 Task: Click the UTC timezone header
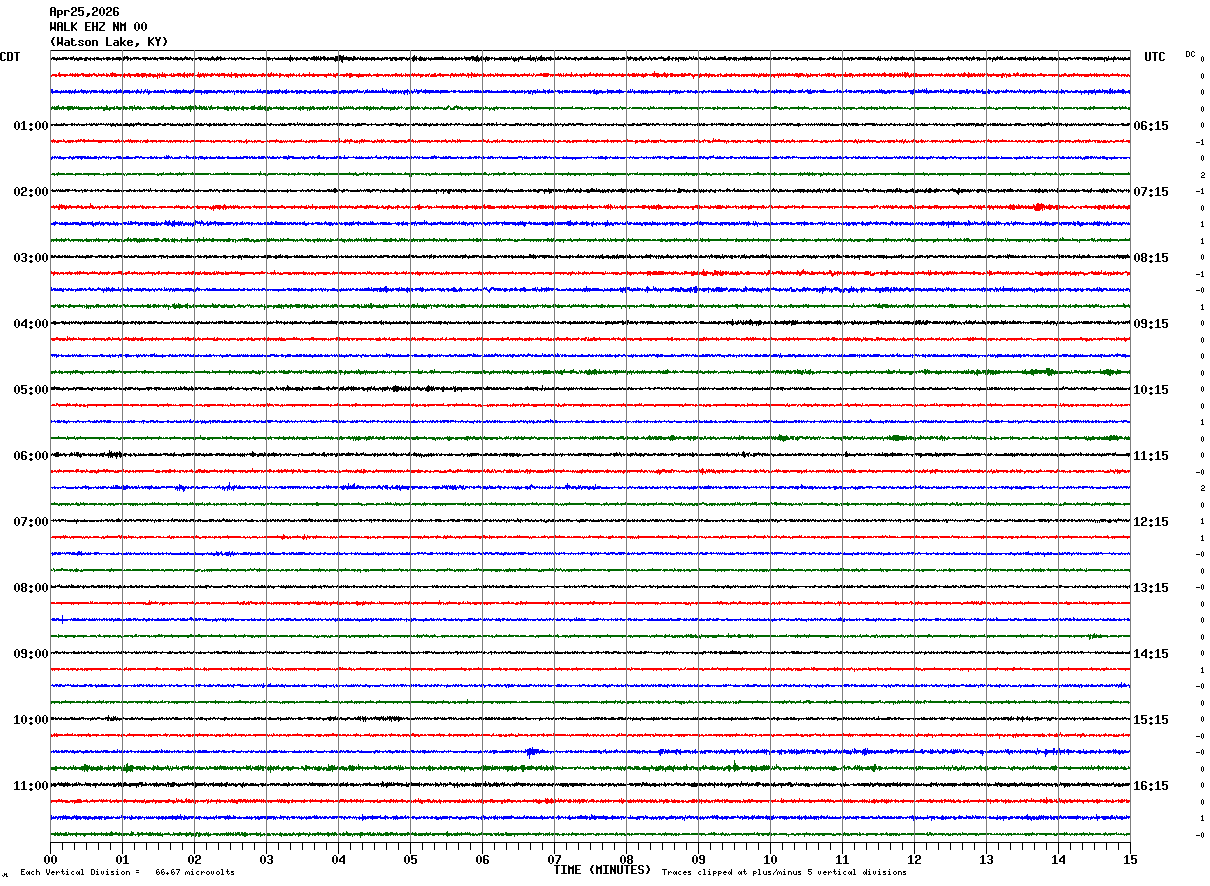click(1155, 57)
